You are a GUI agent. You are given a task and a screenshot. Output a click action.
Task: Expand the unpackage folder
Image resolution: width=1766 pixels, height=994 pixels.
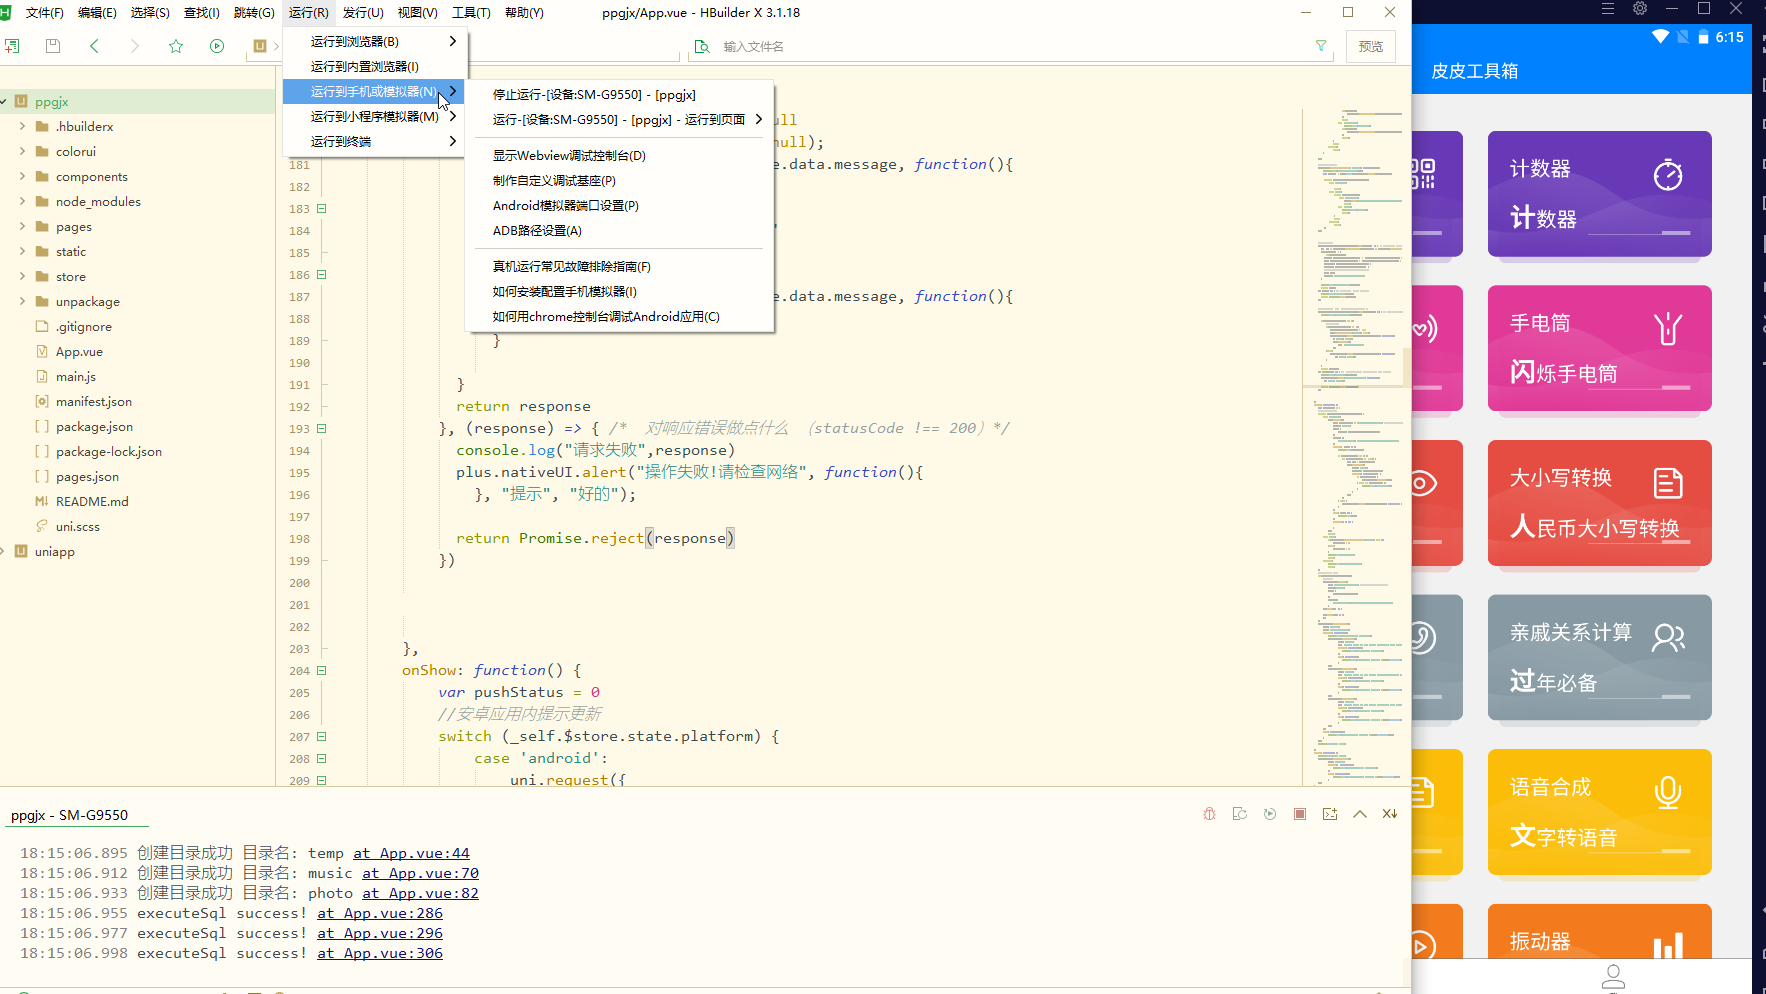(x=22, y=302)
